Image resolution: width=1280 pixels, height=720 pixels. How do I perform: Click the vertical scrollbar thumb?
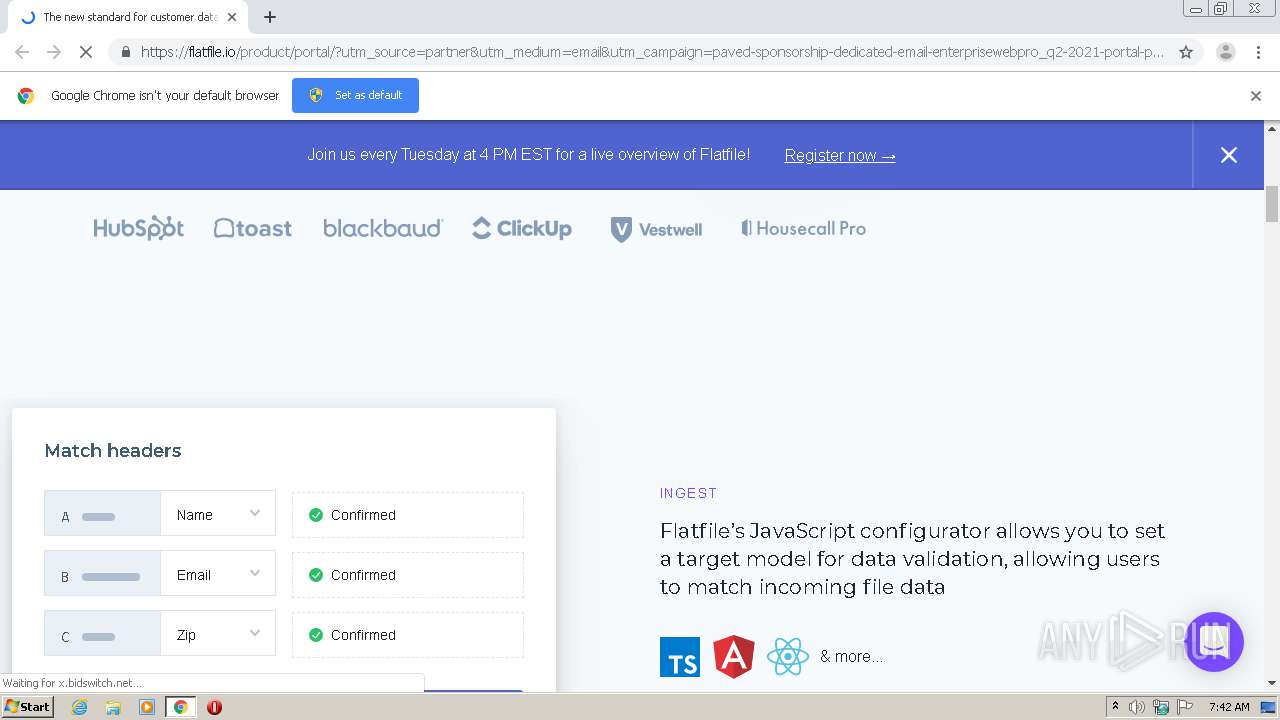pos(1272,204)
